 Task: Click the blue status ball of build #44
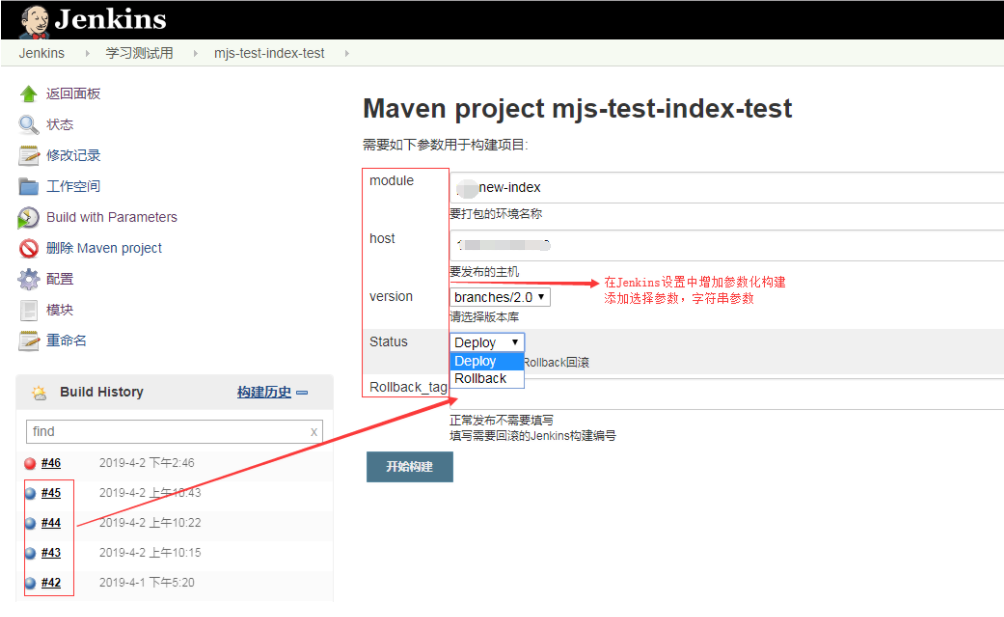point(30,524)
